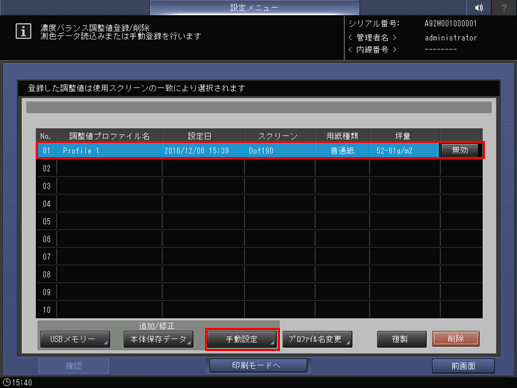
Task: Click the clock showing 15:40
Action: click(18, 382)
